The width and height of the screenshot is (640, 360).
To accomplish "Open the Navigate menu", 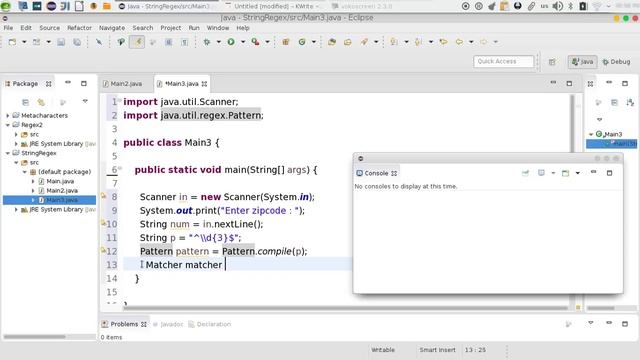I will 112,28.
